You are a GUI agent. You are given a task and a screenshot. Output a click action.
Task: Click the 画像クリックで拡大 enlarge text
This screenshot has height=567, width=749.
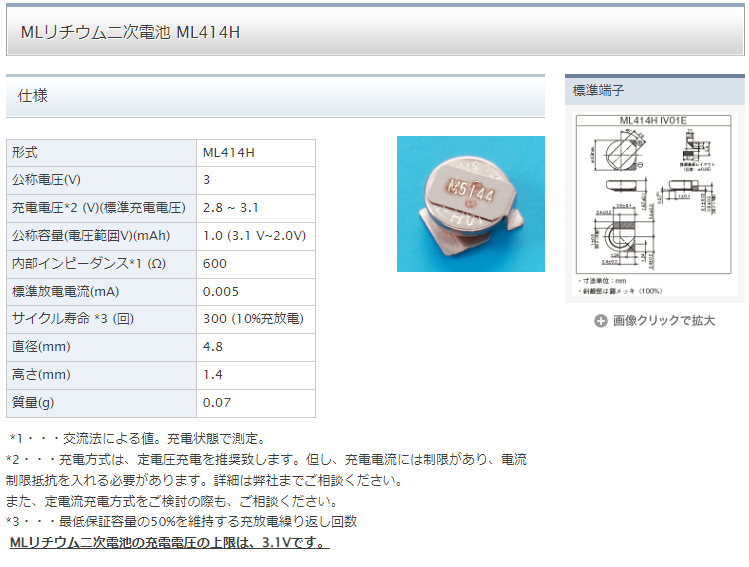(x=664, y=321)
